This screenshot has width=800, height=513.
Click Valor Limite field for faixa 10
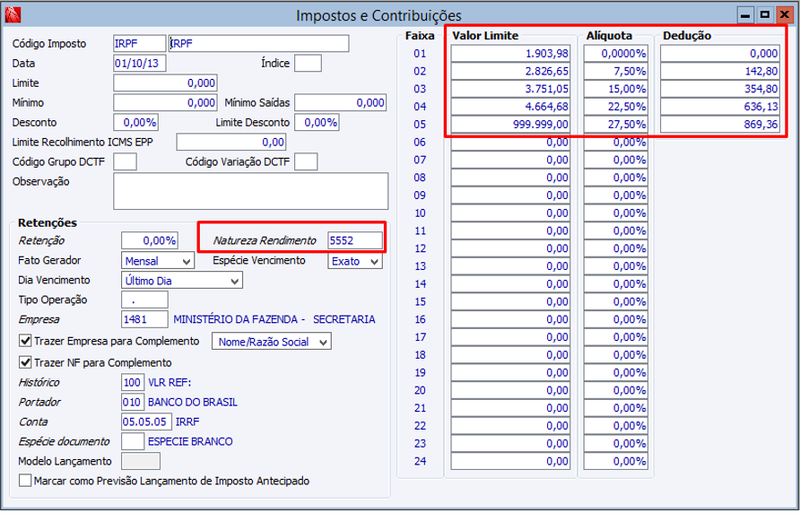click(x=510, y=213)
